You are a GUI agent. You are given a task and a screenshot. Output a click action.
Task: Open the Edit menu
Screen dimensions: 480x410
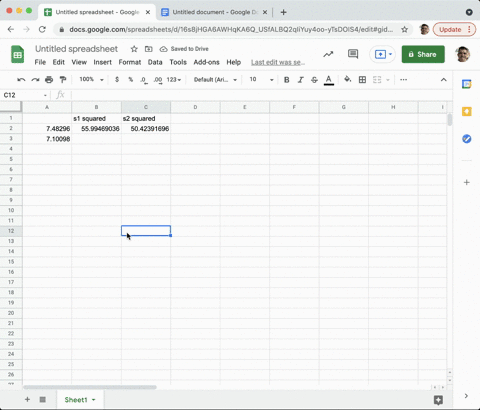(x=58, y=62)
